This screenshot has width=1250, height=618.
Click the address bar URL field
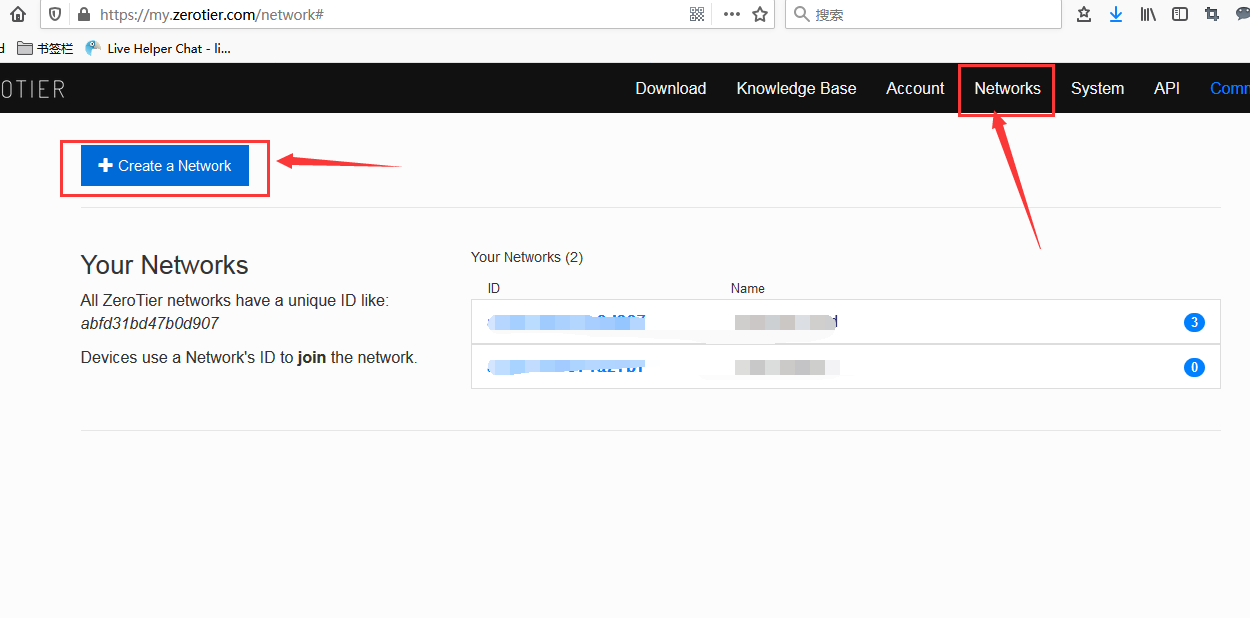coord(380,14)
